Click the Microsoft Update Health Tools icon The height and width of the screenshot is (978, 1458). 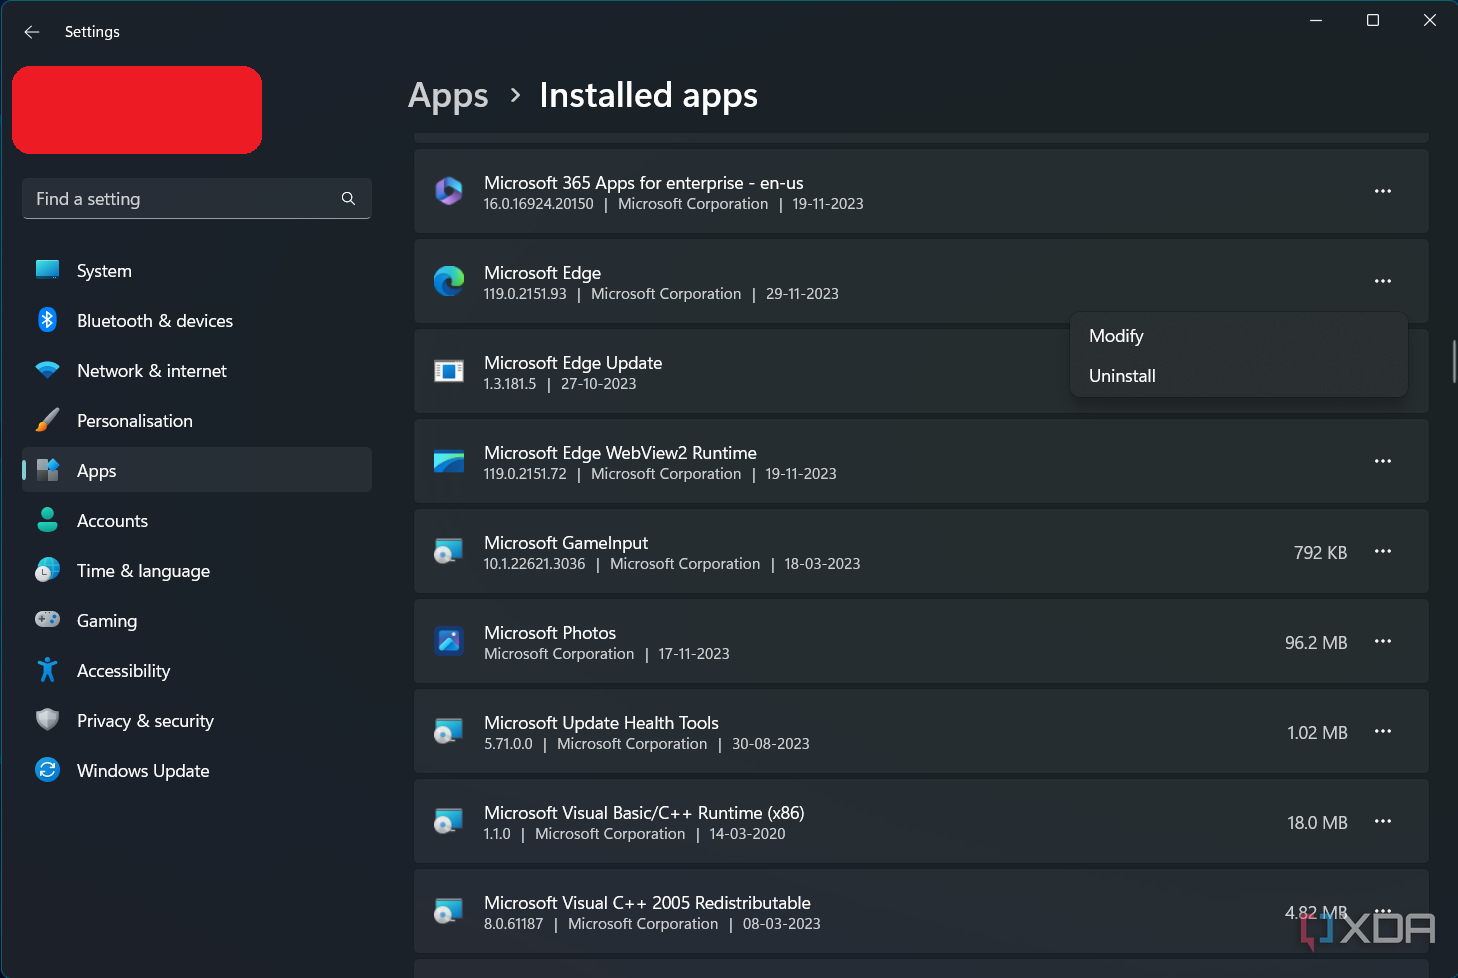[449, 731]
